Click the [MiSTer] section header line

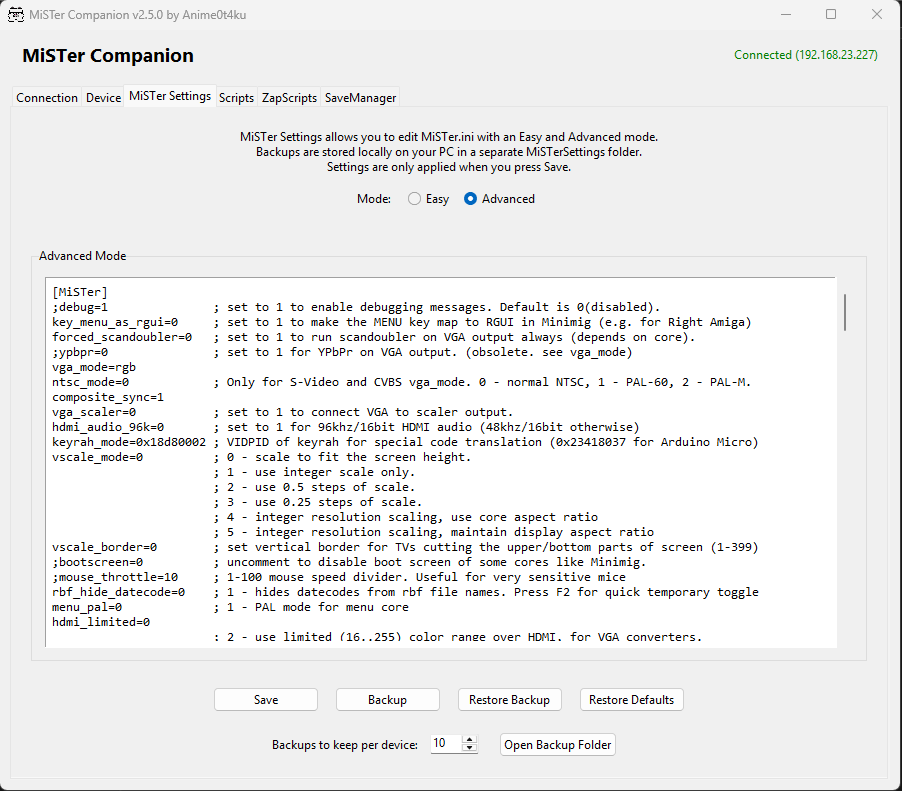click(80, 292)
